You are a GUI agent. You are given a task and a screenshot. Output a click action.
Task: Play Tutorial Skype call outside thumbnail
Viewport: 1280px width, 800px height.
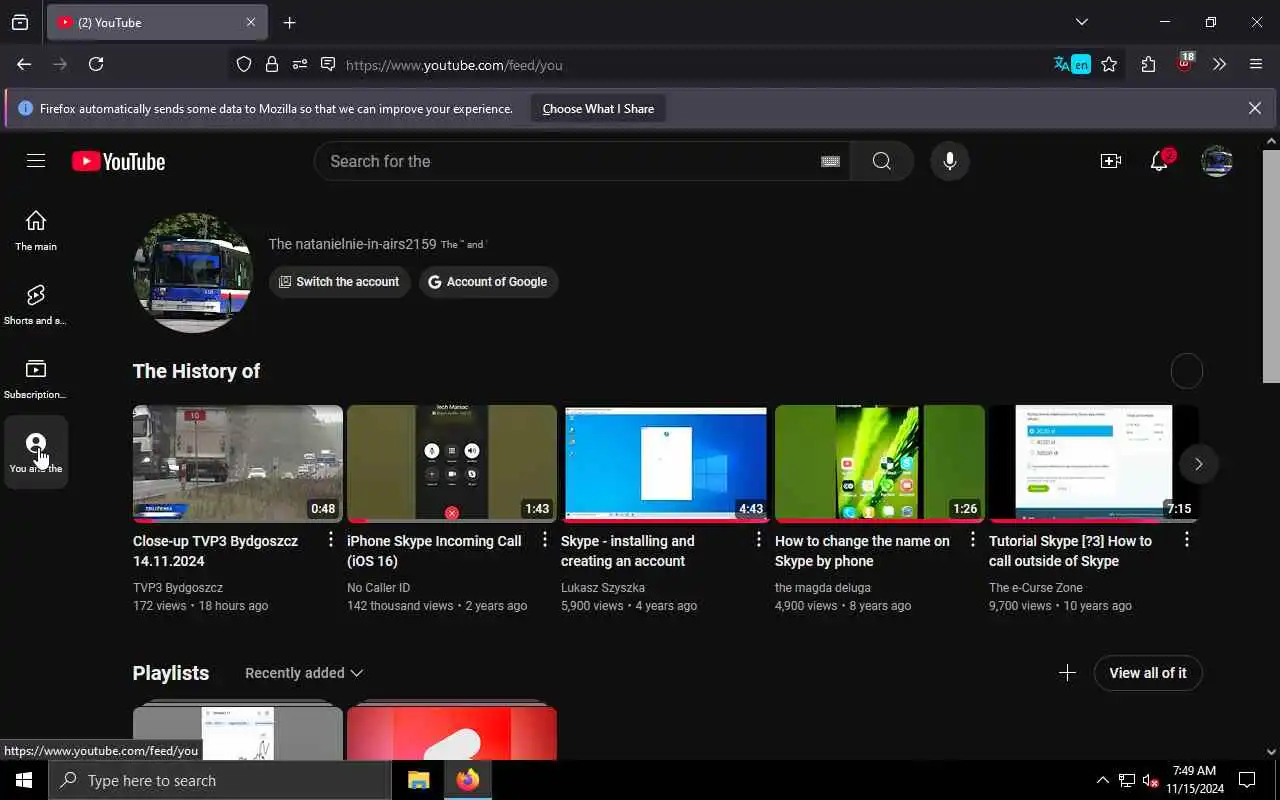tap(1094, 464)
